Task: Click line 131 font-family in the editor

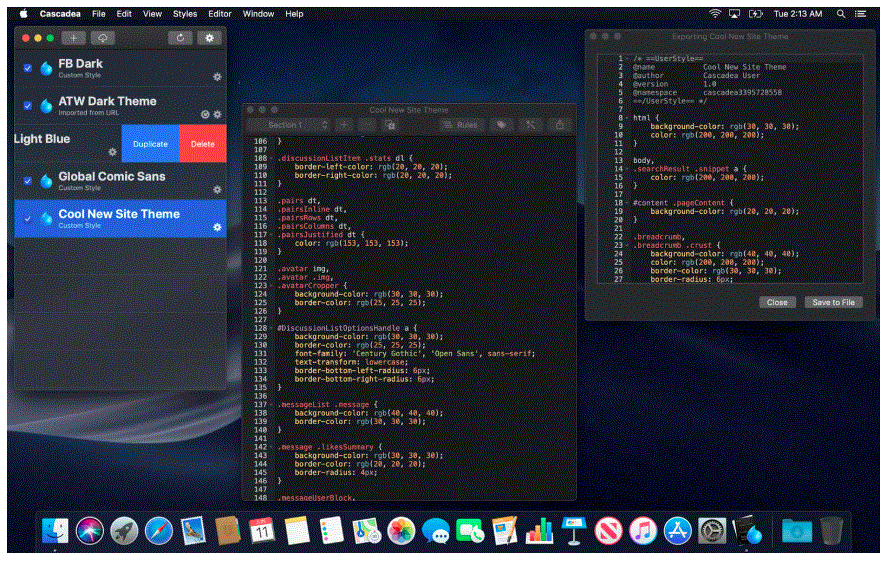Action: click(414, 353)
